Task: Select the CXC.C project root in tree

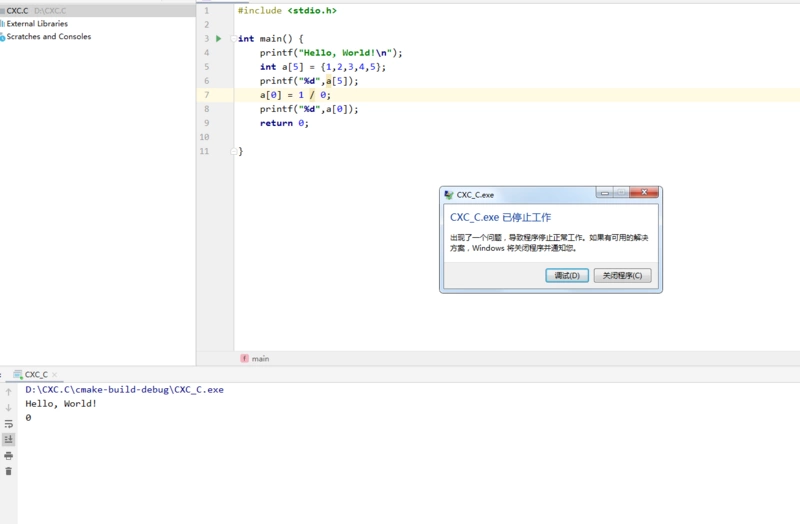Action: click(x=17, y=10)
